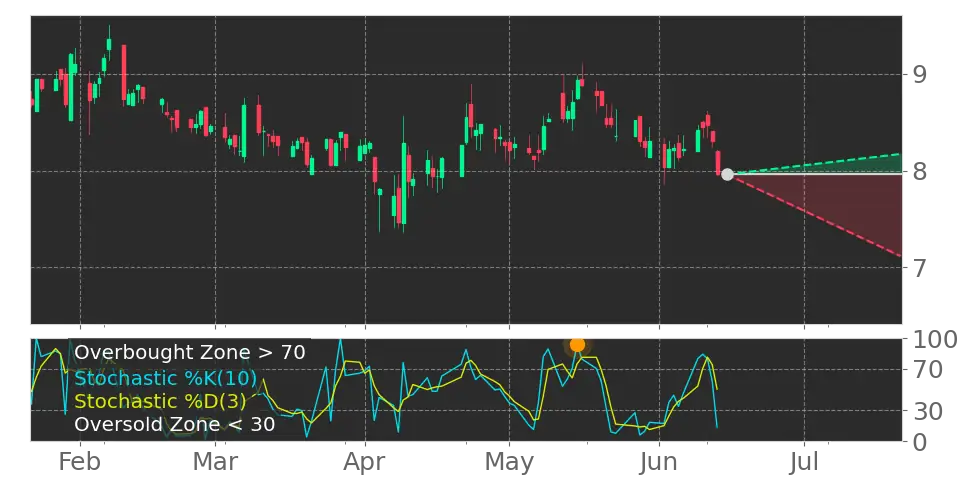
Task: Click the price axis label 8
Action: [920, 171]
